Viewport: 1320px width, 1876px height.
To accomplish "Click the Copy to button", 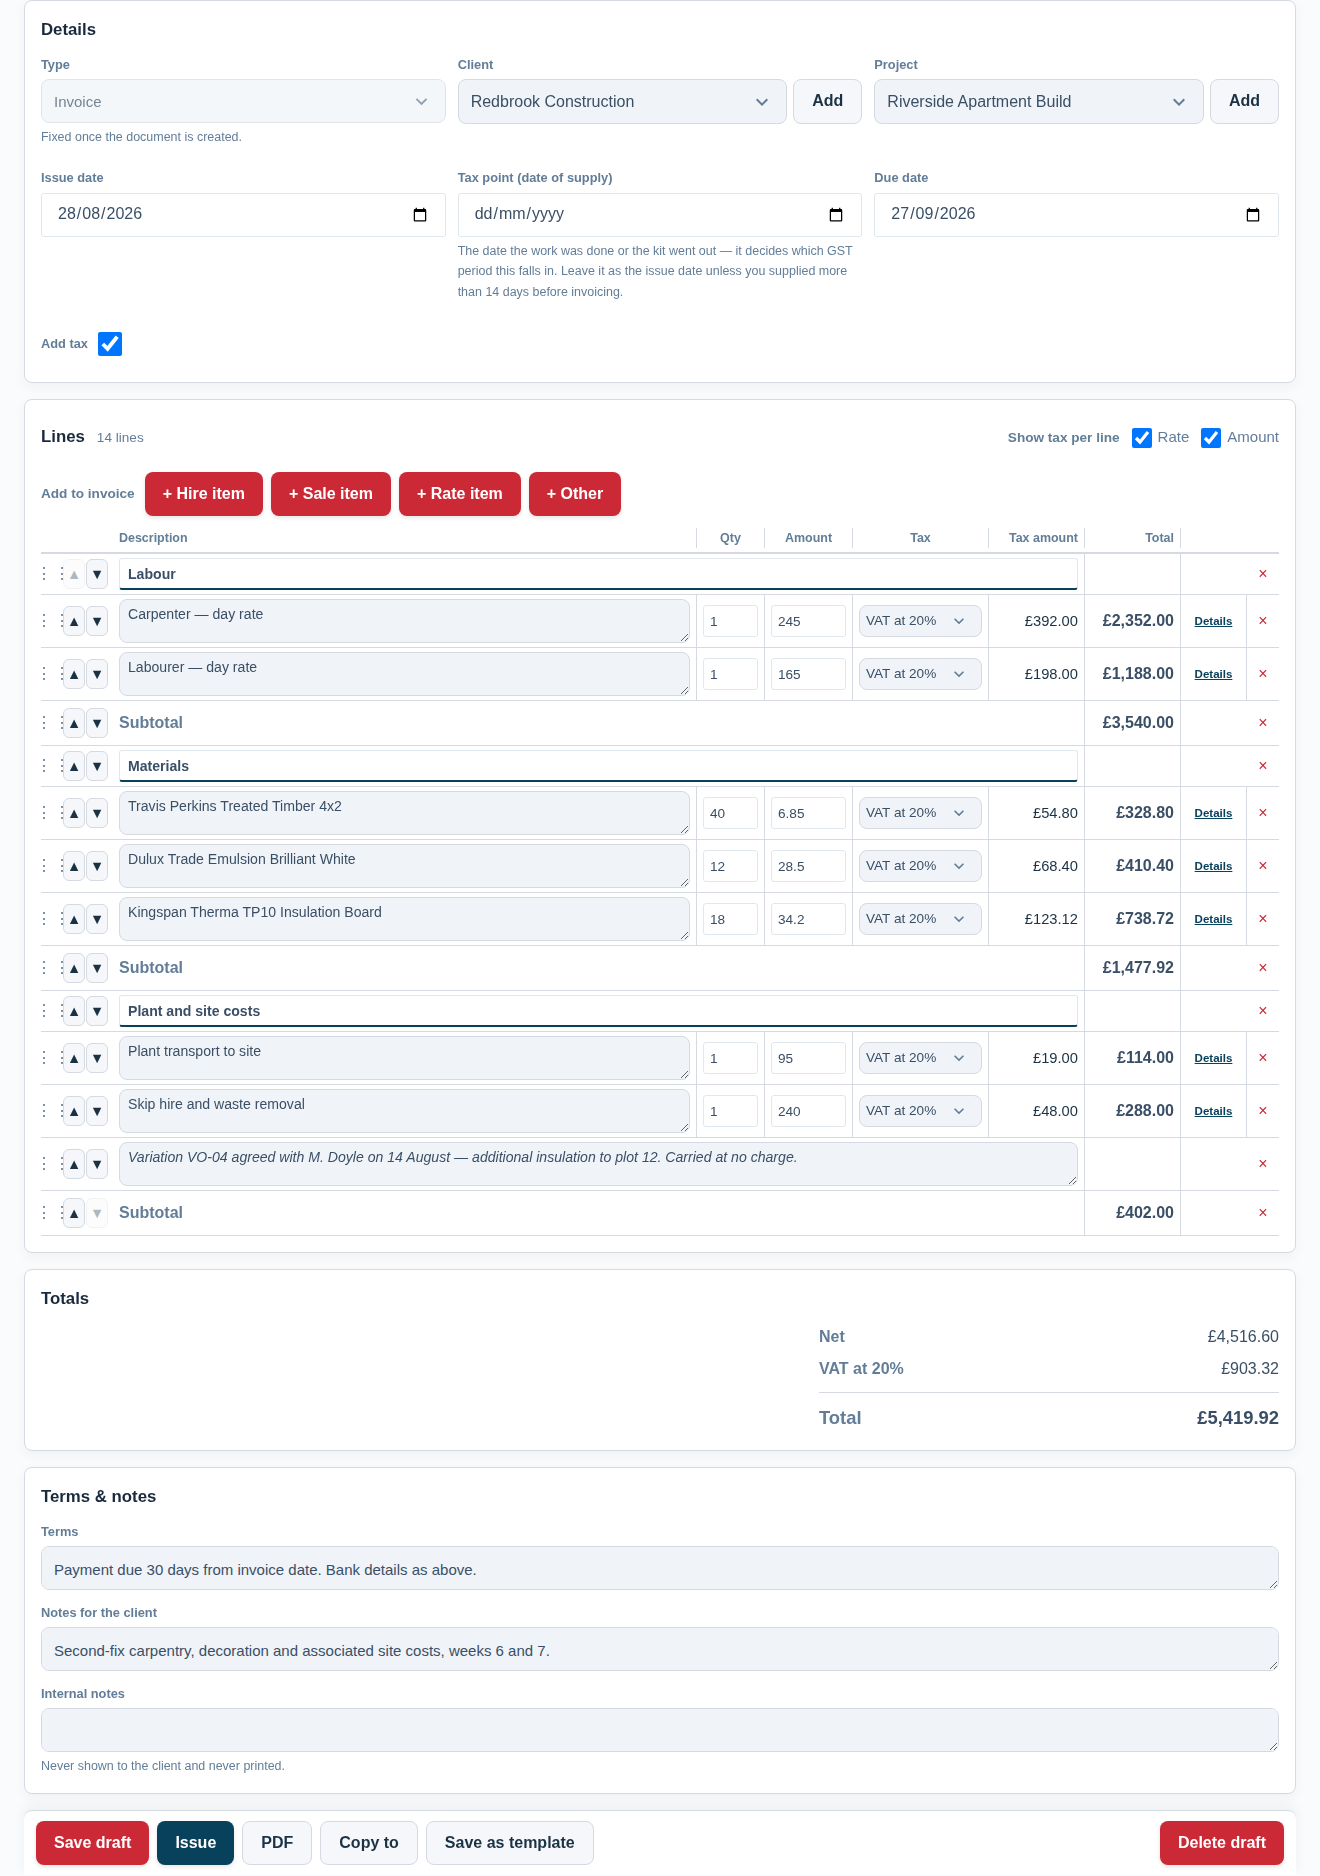I will (x=369, y=1843).
